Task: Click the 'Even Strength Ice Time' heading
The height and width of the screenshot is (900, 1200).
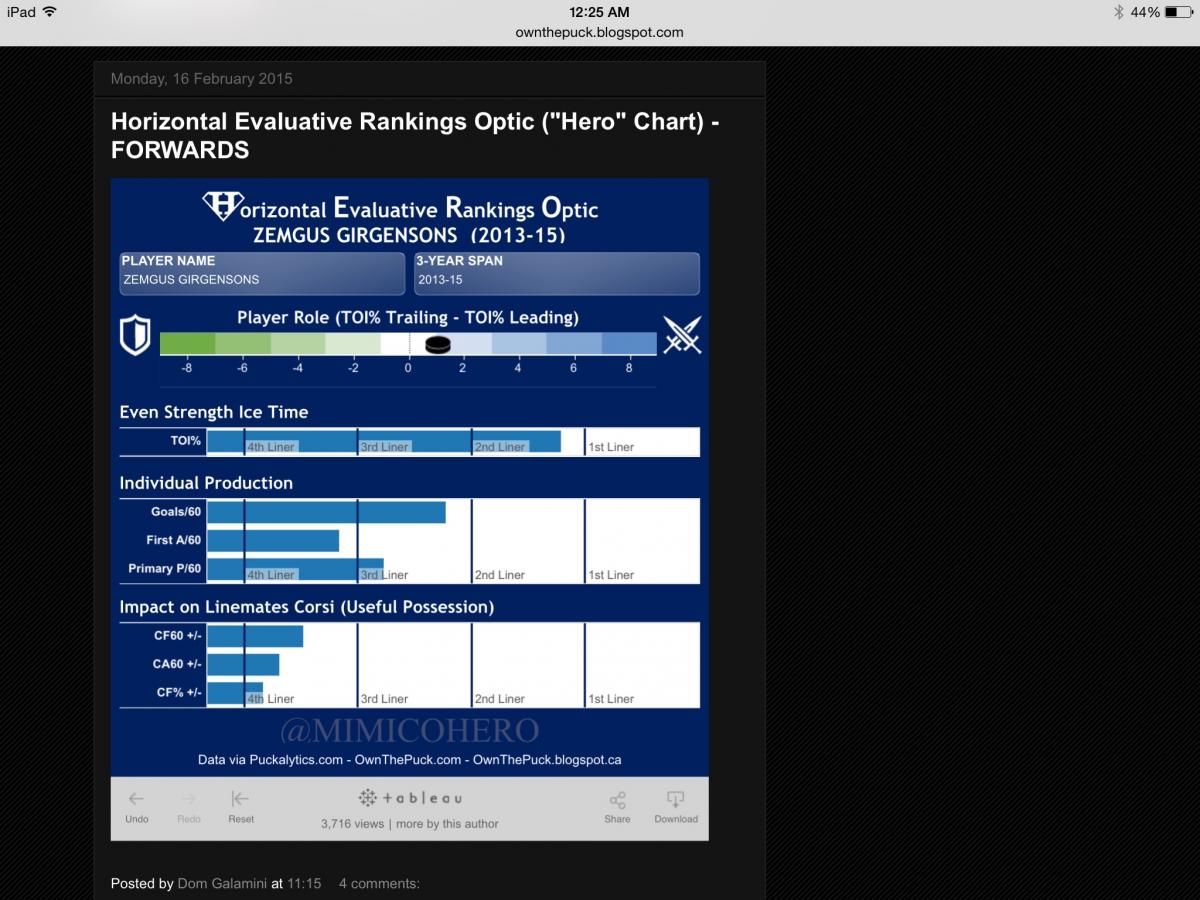Action: 214,412
